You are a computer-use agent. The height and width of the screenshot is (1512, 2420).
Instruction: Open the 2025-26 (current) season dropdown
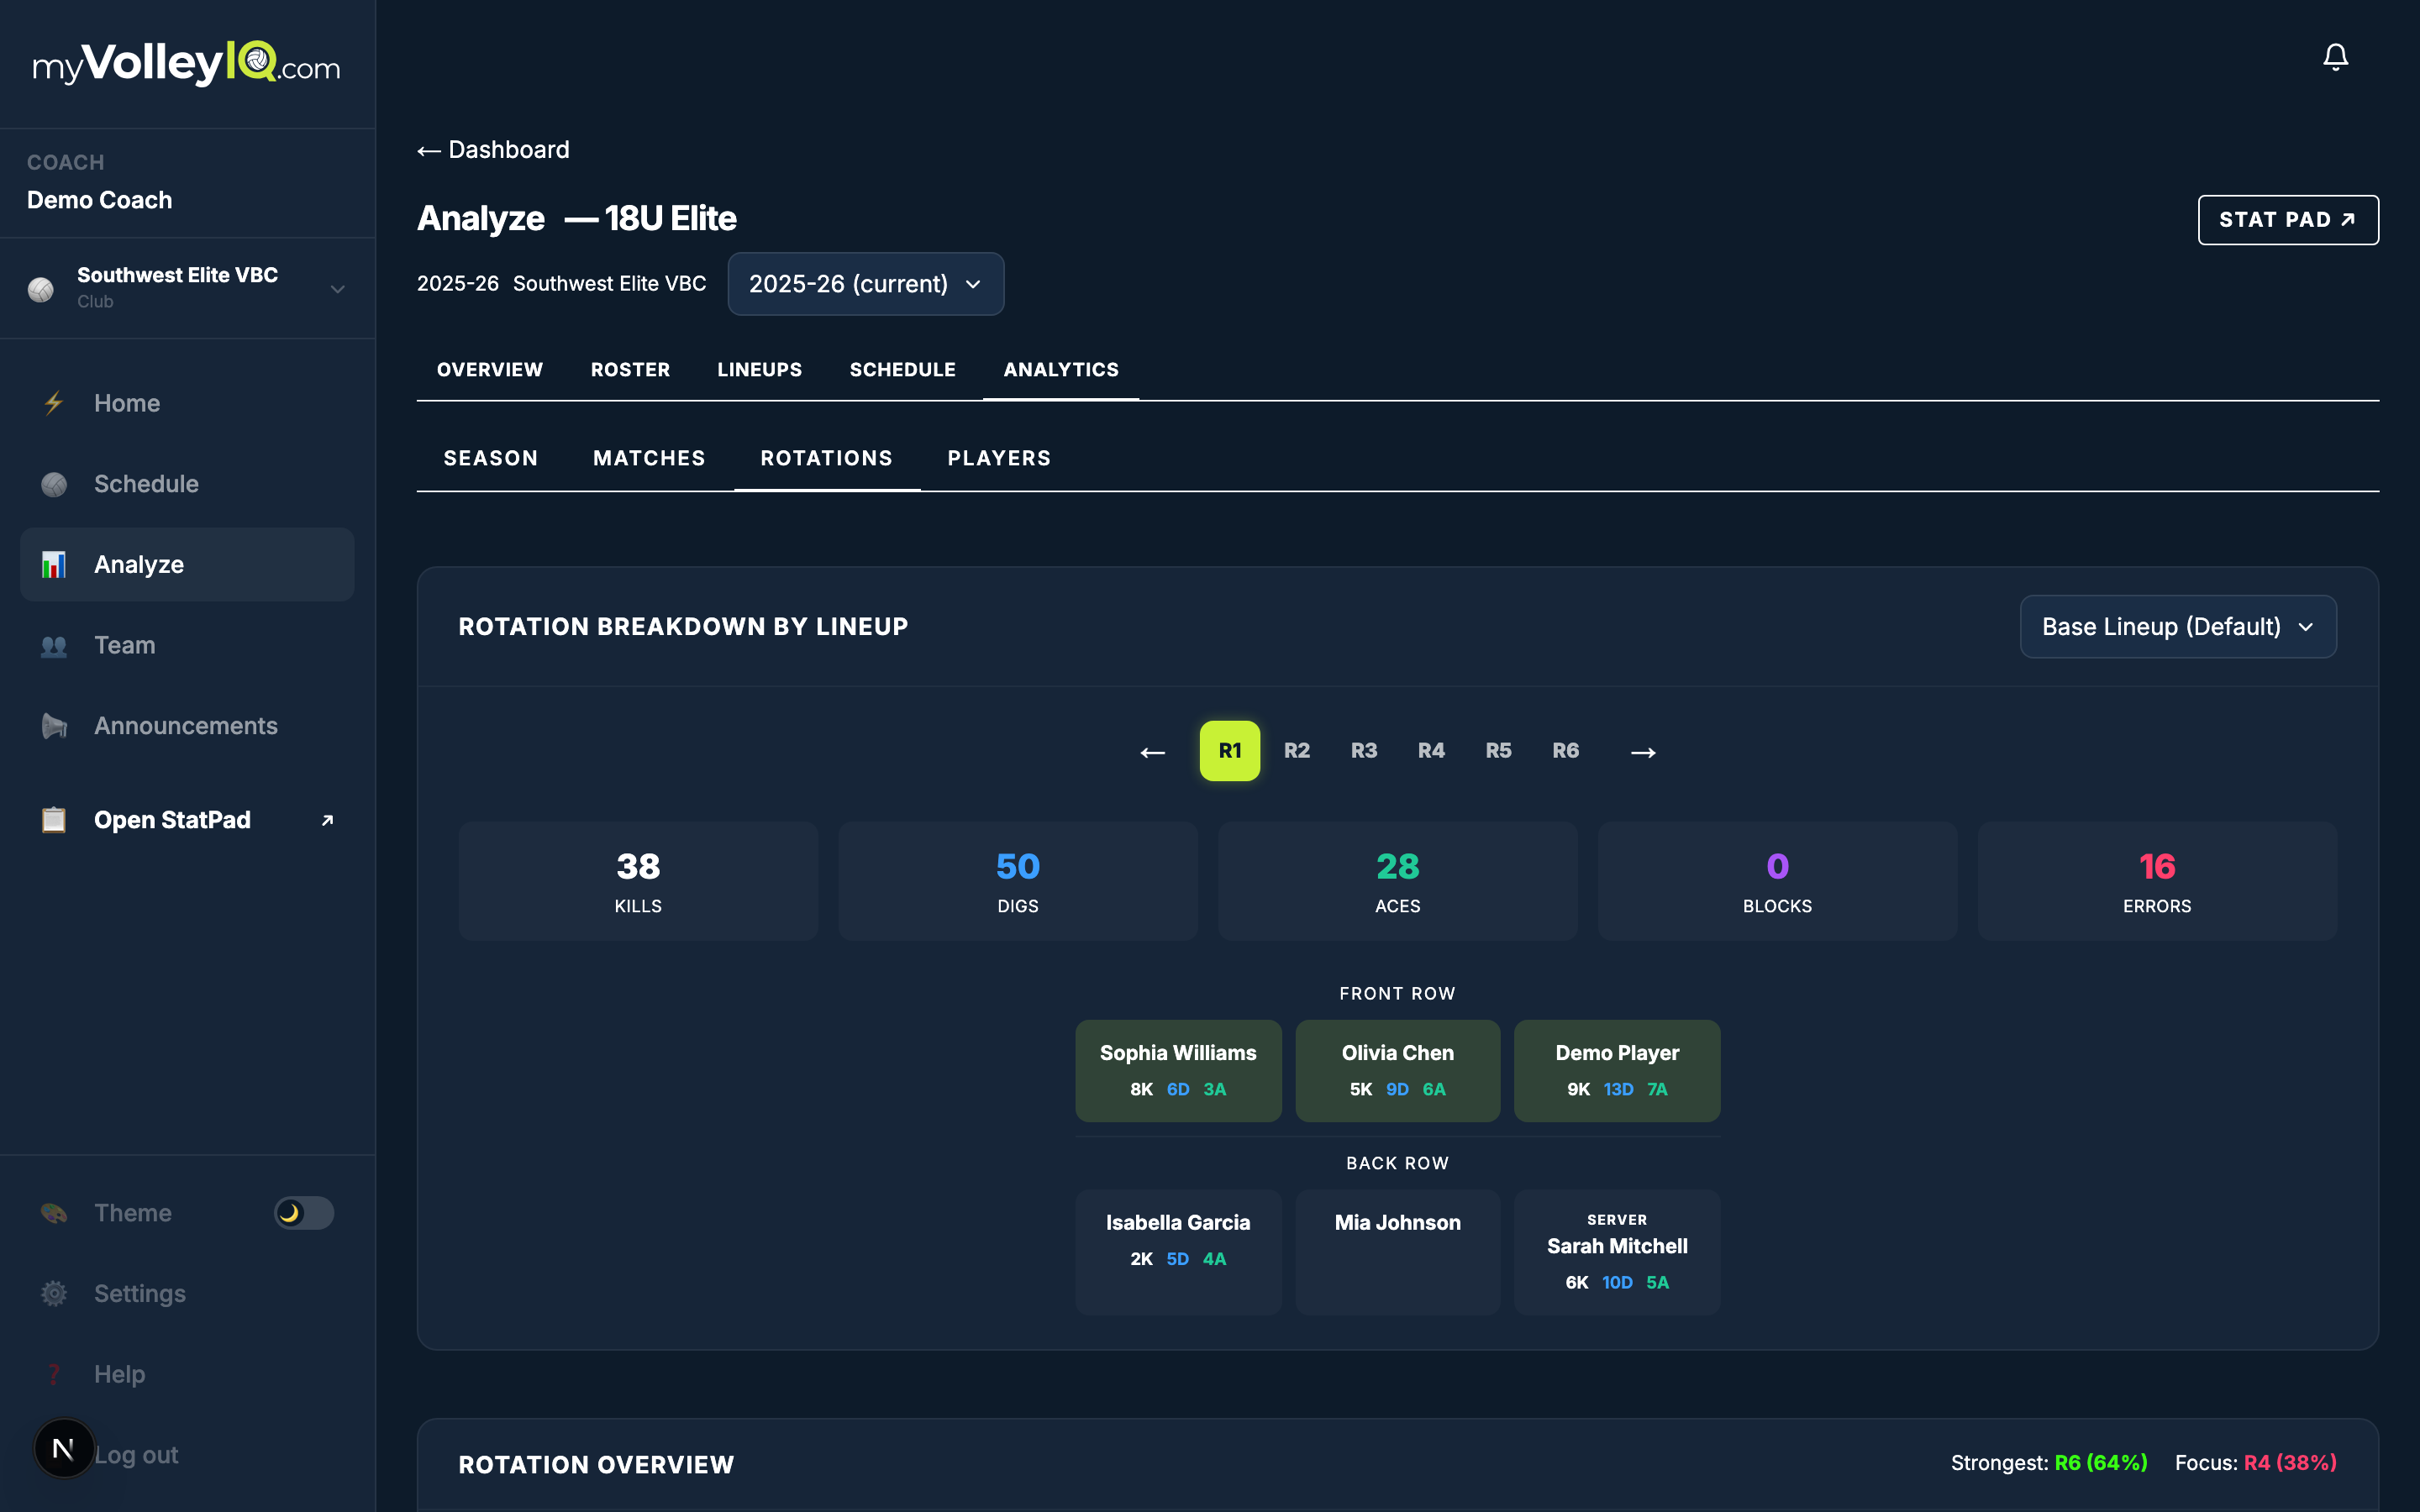[x=866, y=284]
